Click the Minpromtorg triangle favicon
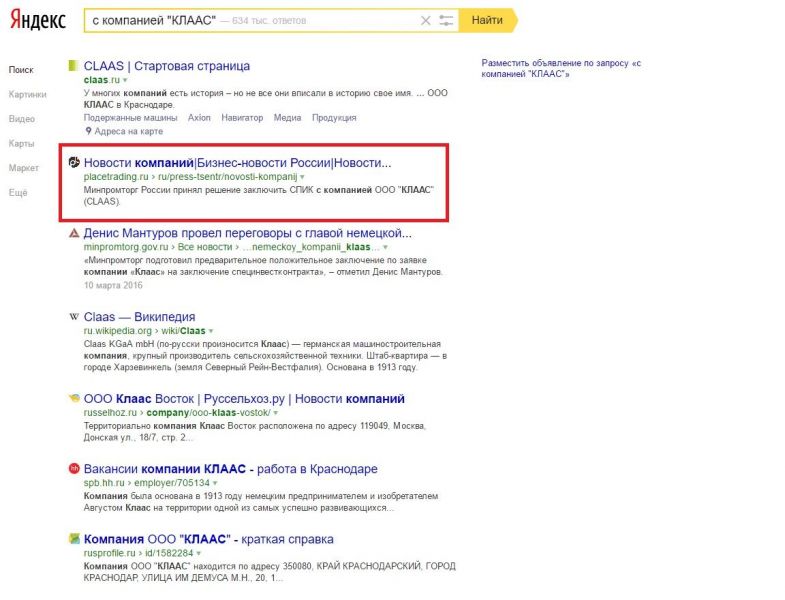The height and width of the screenshot is (600, 785). click(73, 233)
